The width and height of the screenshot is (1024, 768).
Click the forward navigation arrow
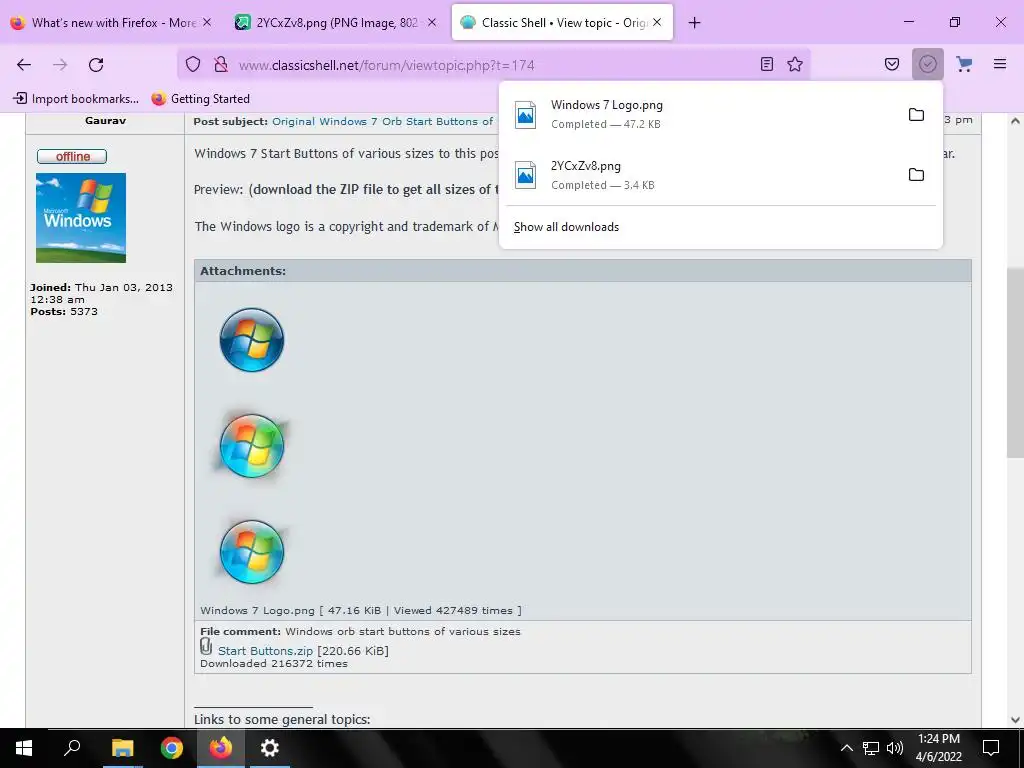coord(60,65)
